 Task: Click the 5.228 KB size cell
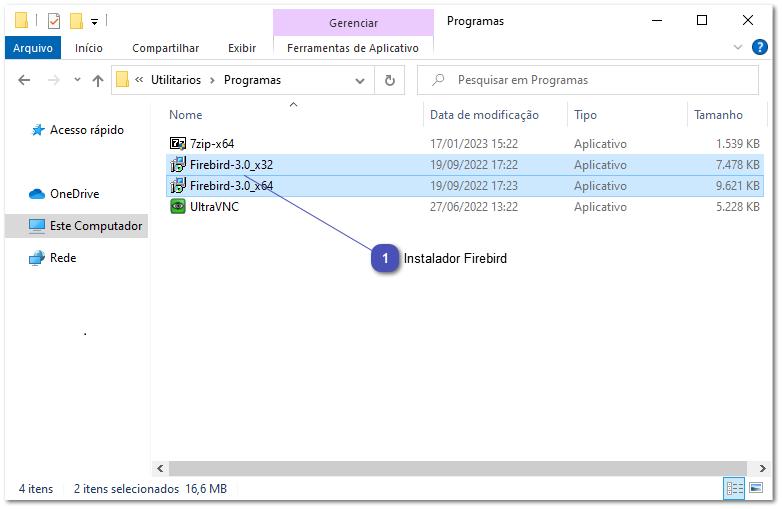tap(737, 206)
